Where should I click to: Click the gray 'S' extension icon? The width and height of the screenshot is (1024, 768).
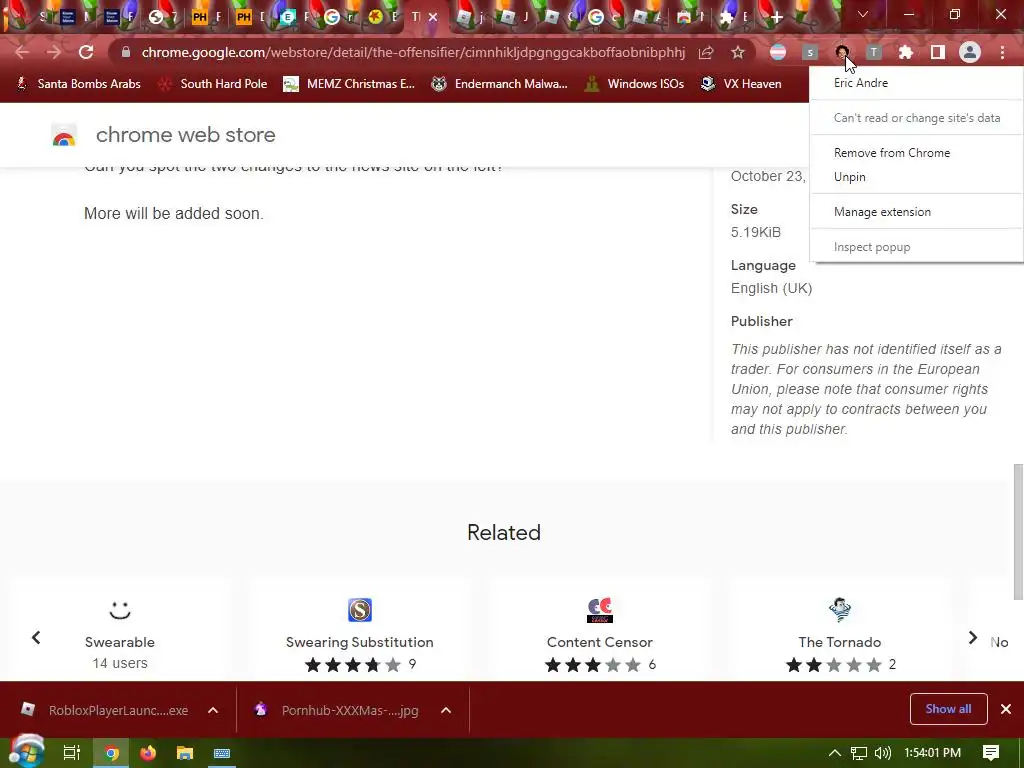(x=810, y=52)
